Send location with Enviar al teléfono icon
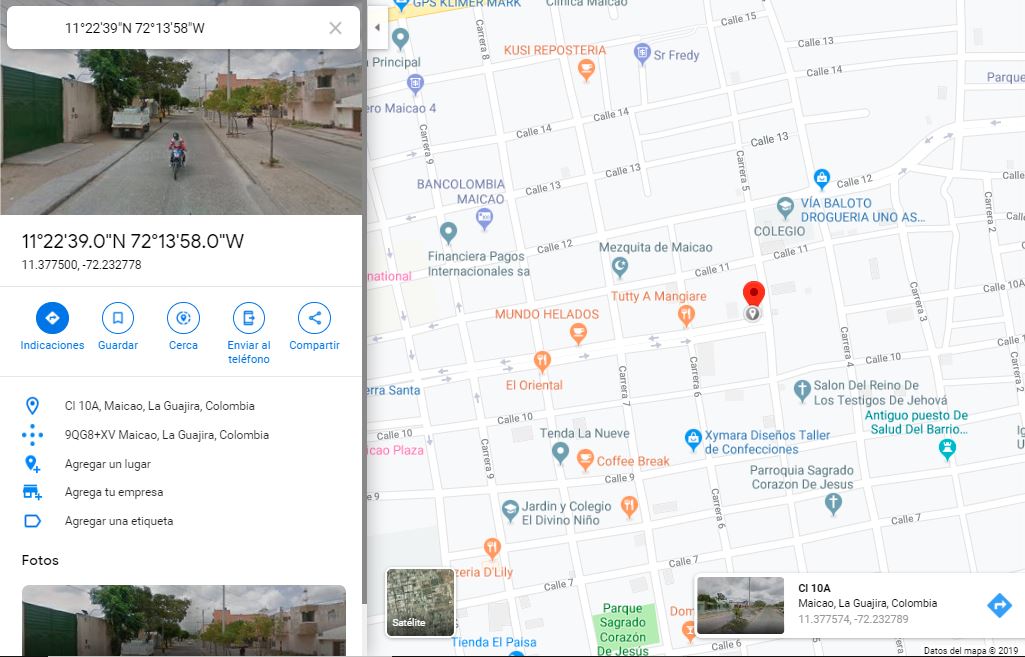The image size is (1025, 657). 248,318
